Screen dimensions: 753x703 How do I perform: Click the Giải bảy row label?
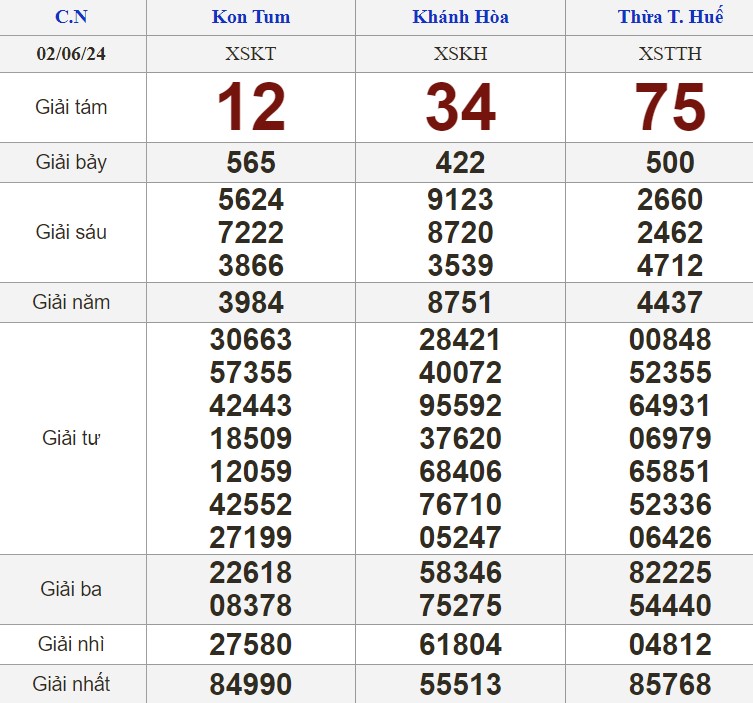coord(71,162)
